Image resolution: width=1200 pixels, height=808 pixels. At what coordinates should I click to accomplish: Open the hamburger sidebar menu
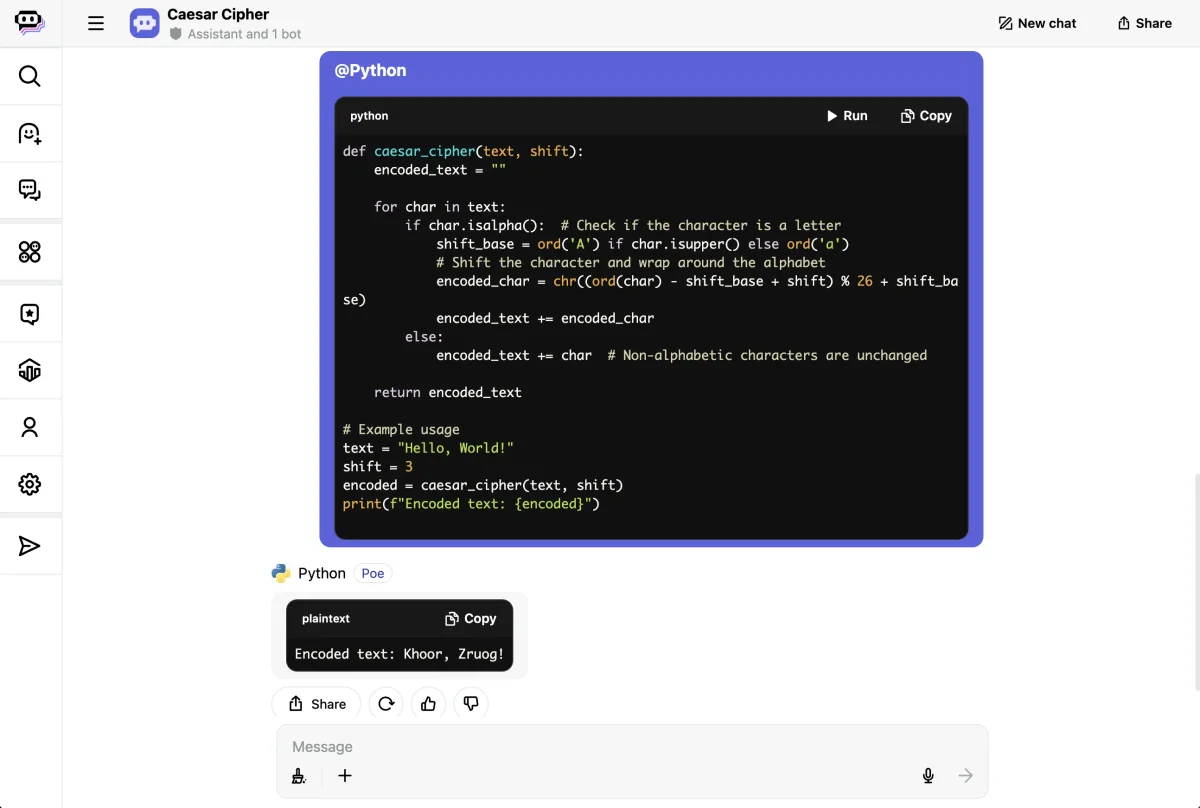[96, 23]
